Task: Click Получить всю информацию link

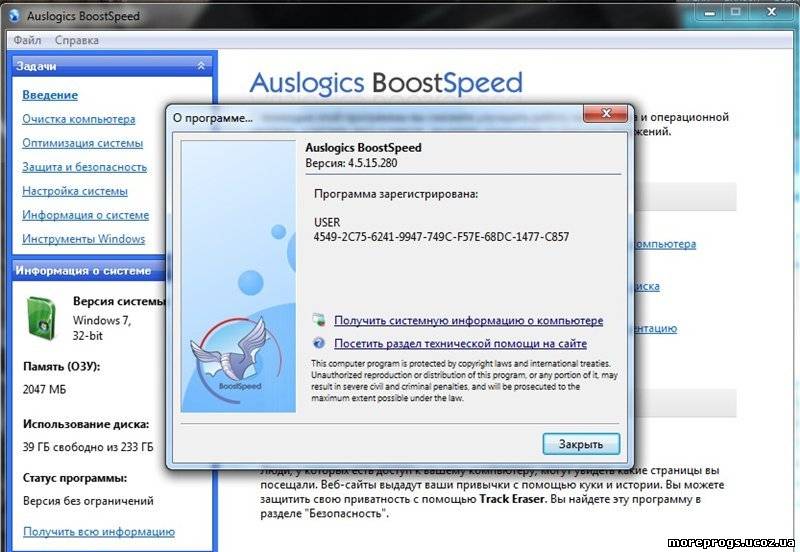Action: 99,532
